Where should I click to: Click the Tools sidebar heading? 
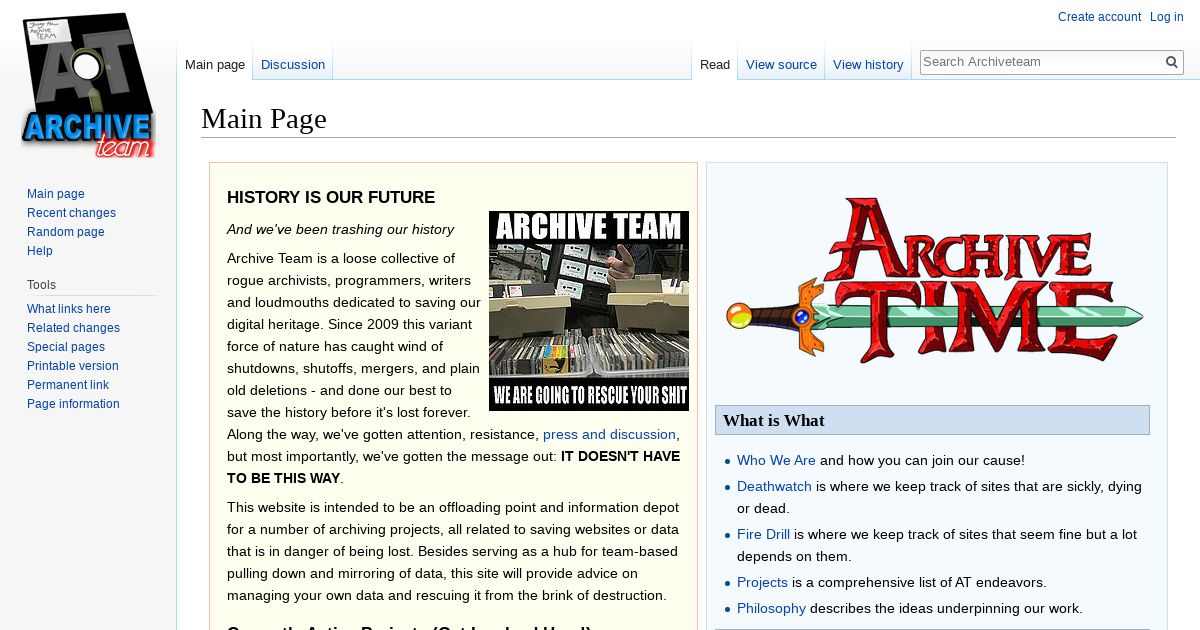point(42,285)
